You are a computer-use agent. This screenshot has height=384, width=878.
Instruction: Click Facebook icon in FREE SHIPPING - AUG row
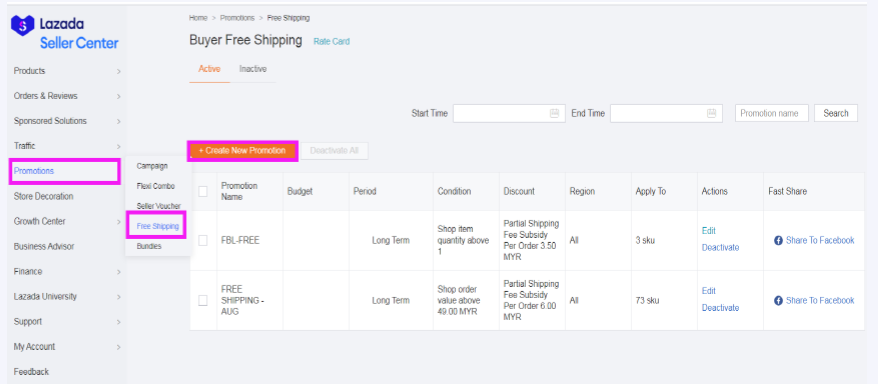pos(778,301)
